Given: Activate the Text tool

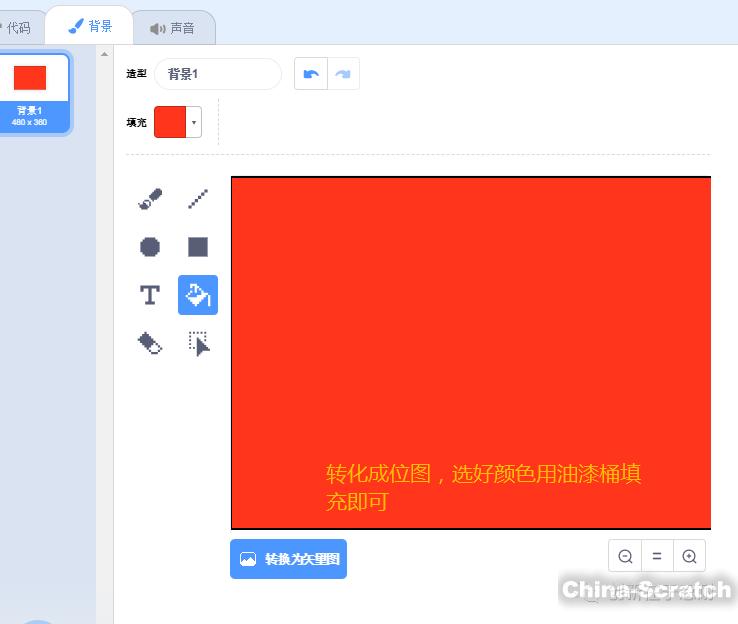Looking at the screenshot, I should pyautogui.click(x=150, y=295).
